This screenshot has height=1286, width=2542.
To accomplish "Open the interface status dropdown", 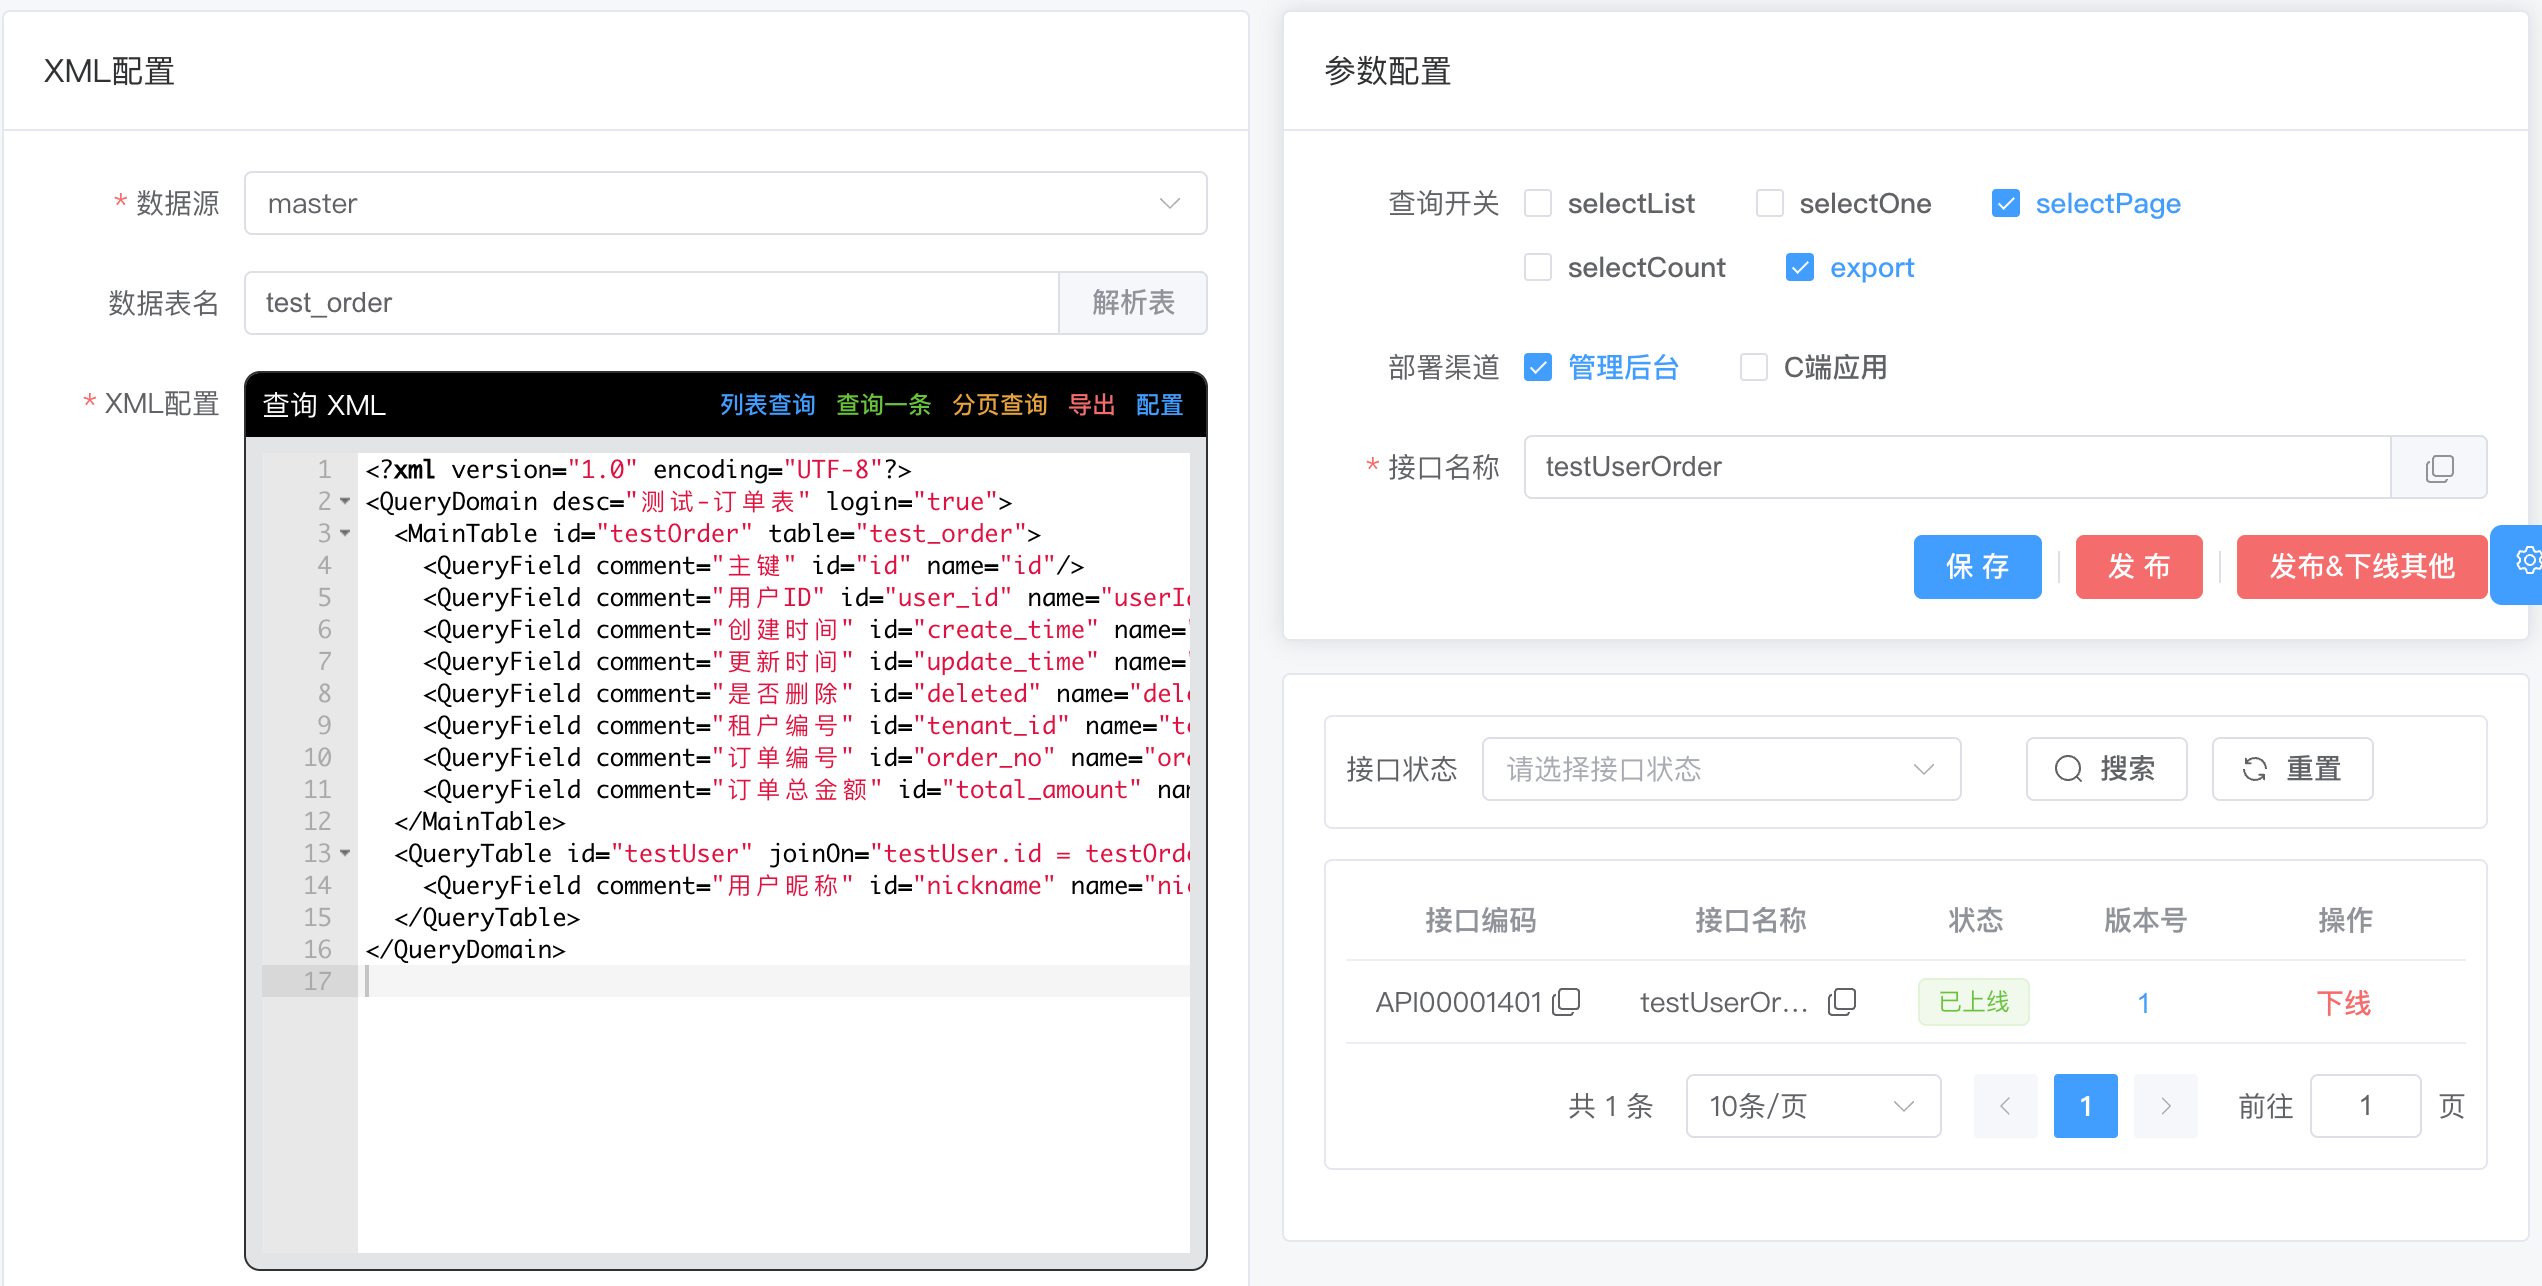I will (1720, 769).
